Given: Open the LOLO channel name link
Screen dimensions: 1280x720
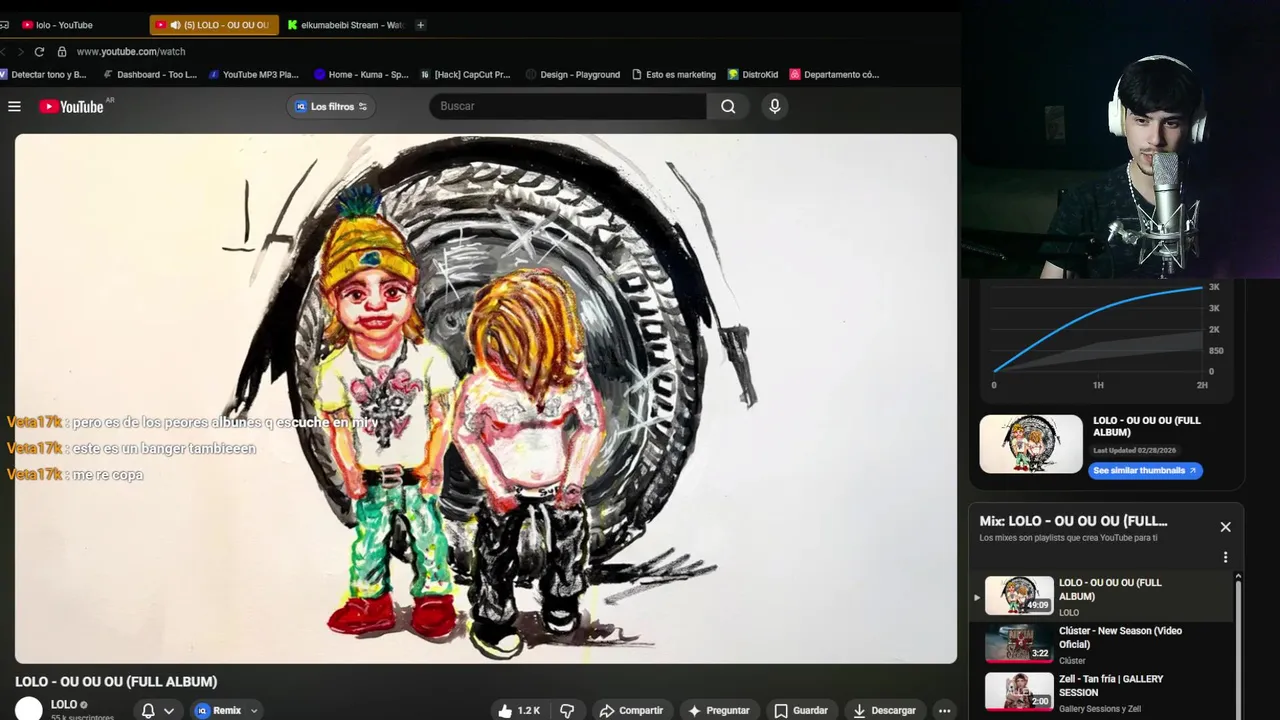Looking at the screenshot, I should click(x=64, y=705).
